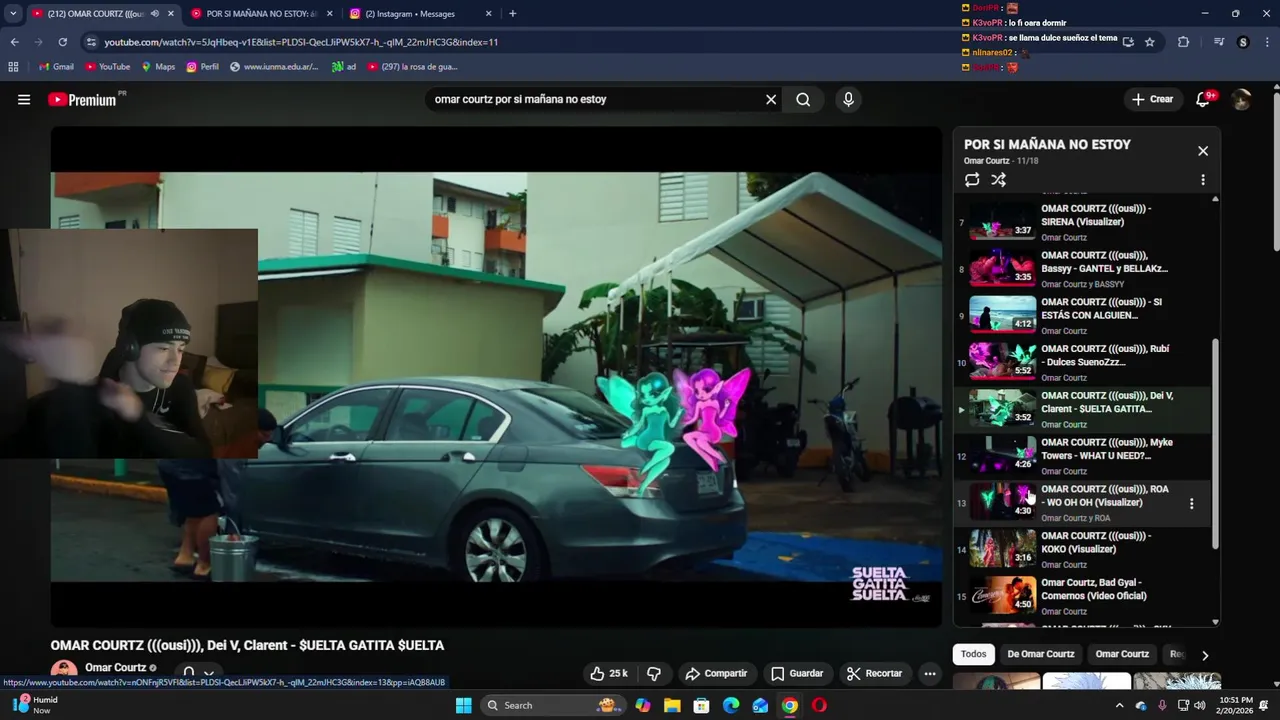The image size is (1280, 720).
Task: Open the Omar Courtz channel name link
Action: 115,668
